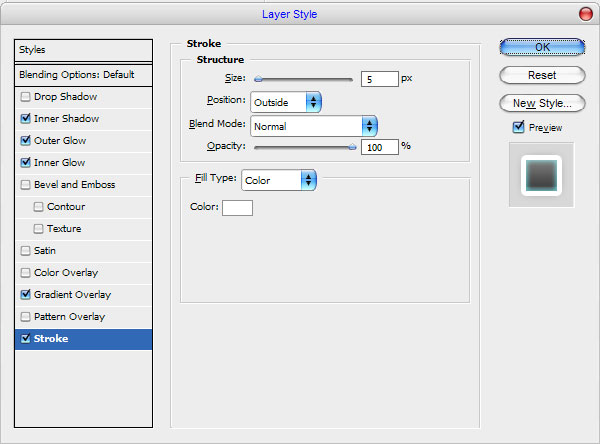Select the Color Overlay label
The image size is (600, 444).
[66, 273]
